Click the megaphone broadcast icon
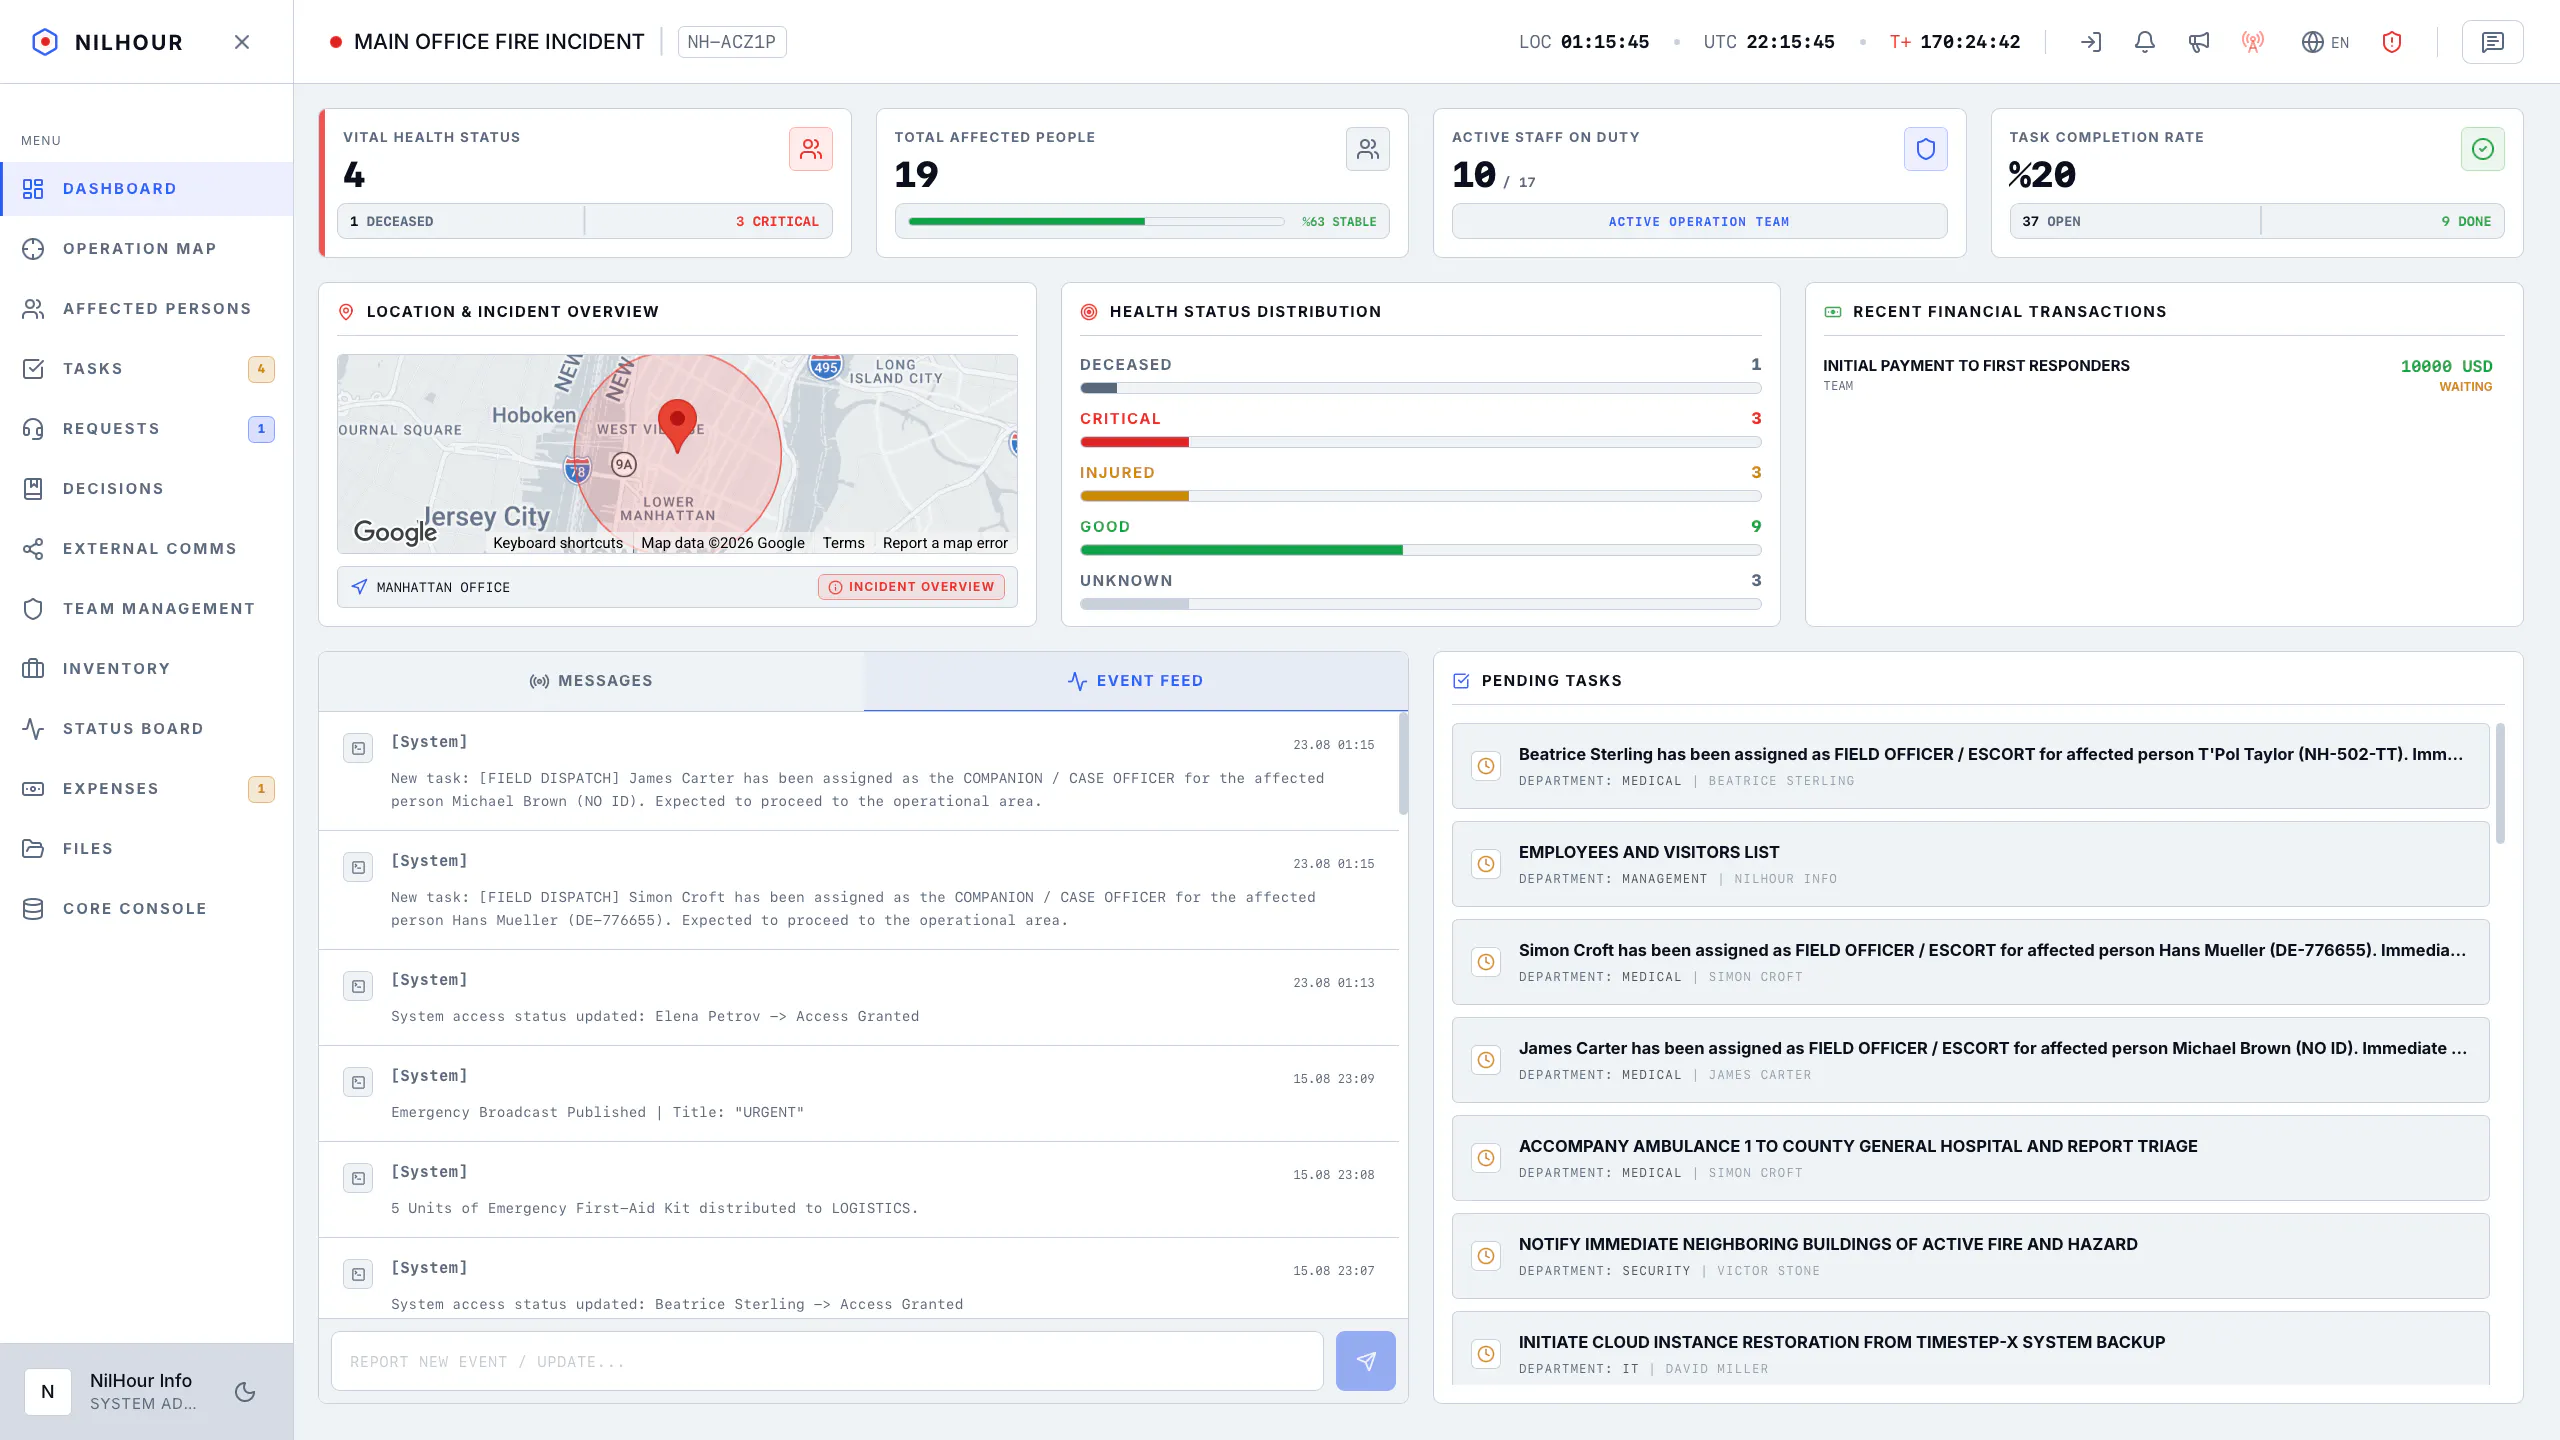The image size is (2560, 1440). (2199, 42)
